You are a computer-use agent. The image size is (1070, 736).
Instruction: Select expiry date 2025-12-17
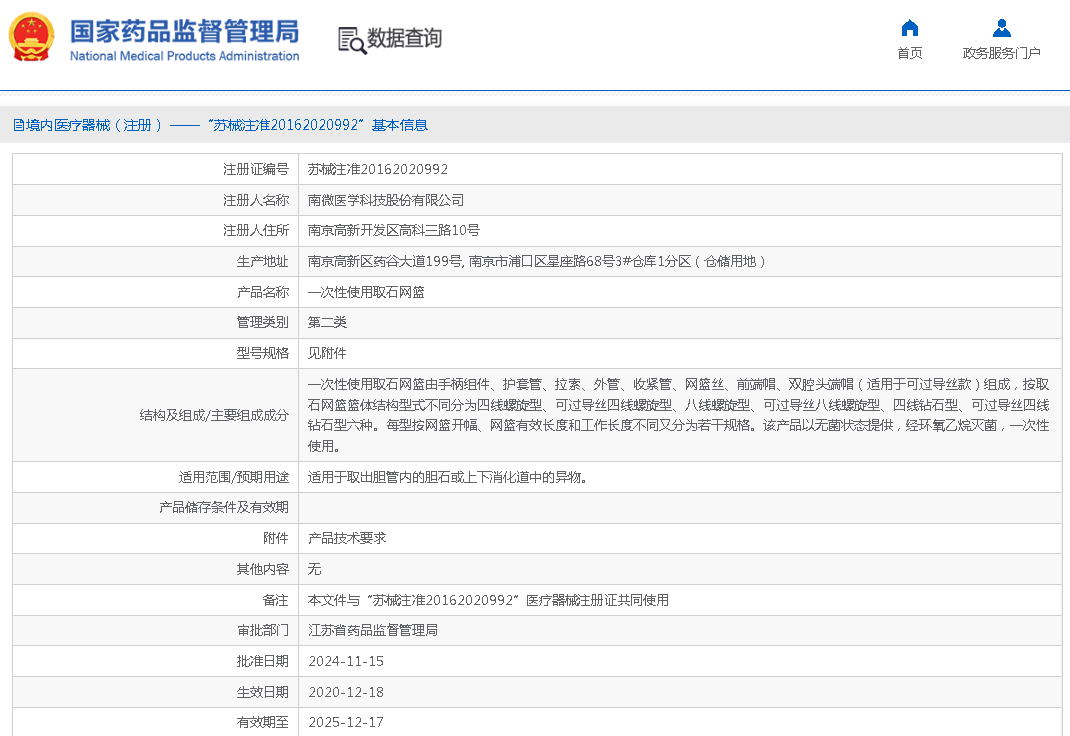coord(346,722)
